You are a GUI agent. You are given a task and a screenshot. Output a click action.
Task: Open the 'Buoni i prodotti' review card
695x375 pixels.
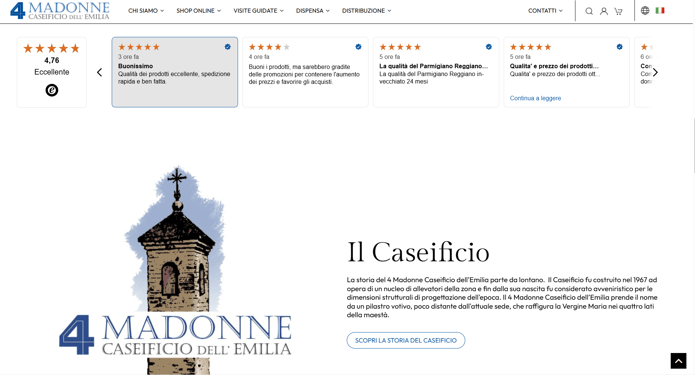point(305,72)
